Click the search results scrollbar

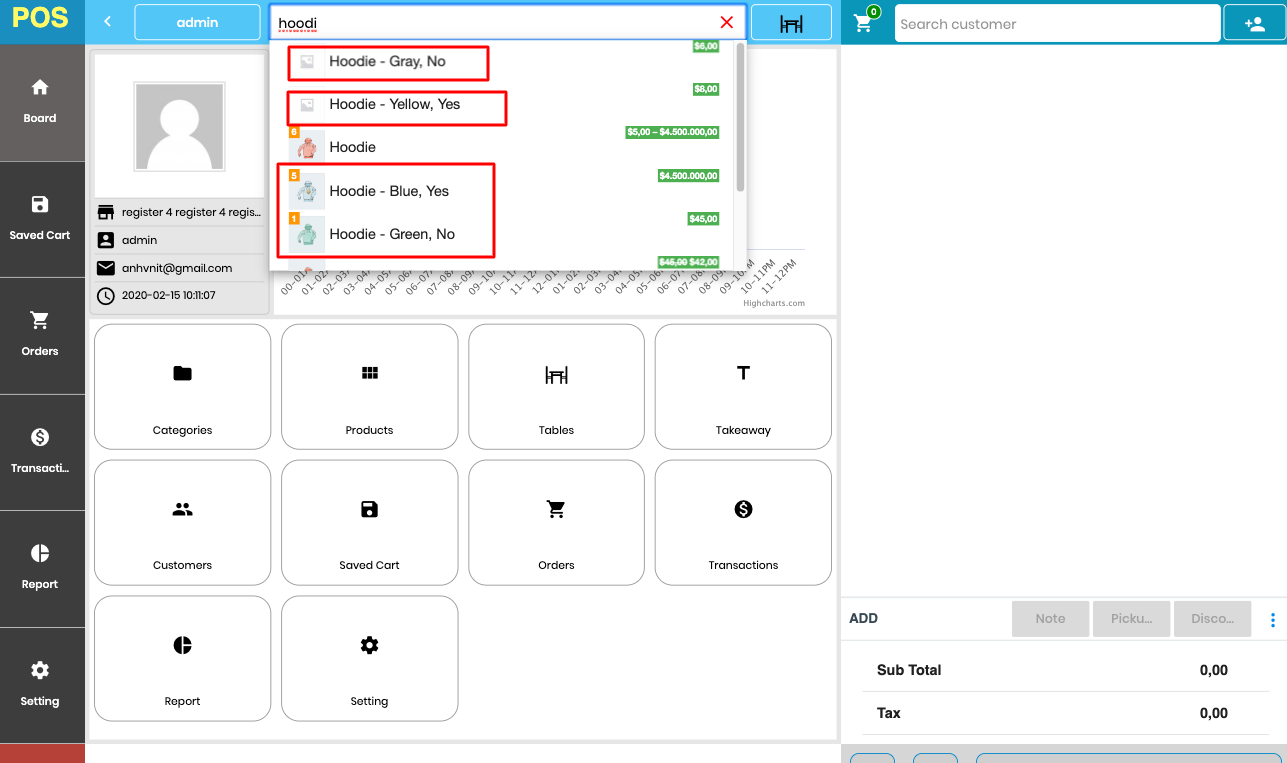[x=740, y=120]
